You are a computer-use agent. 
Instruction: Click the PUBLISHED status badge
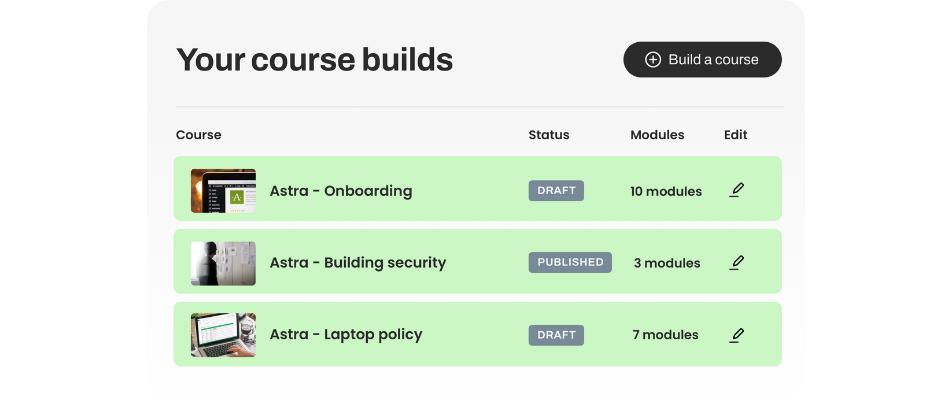point(570,262)
